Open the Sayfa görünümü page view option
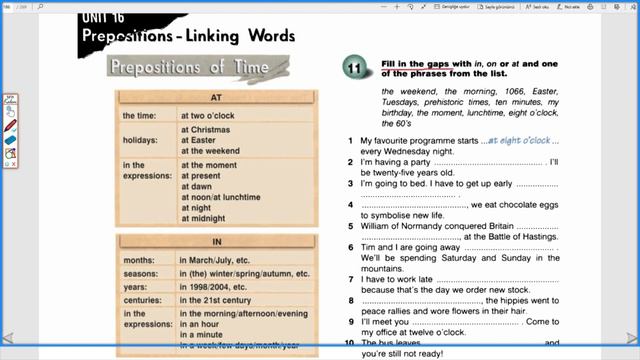The image size is (640, 360). click(x=496, y=7)
